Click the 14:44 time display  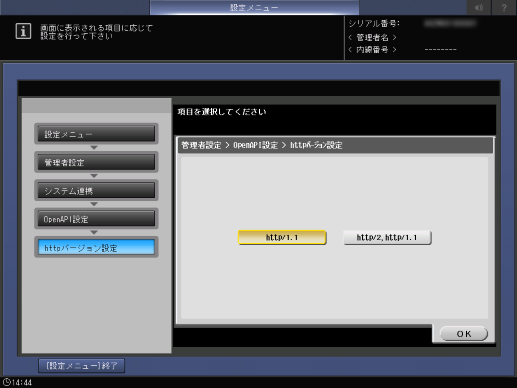22,382
